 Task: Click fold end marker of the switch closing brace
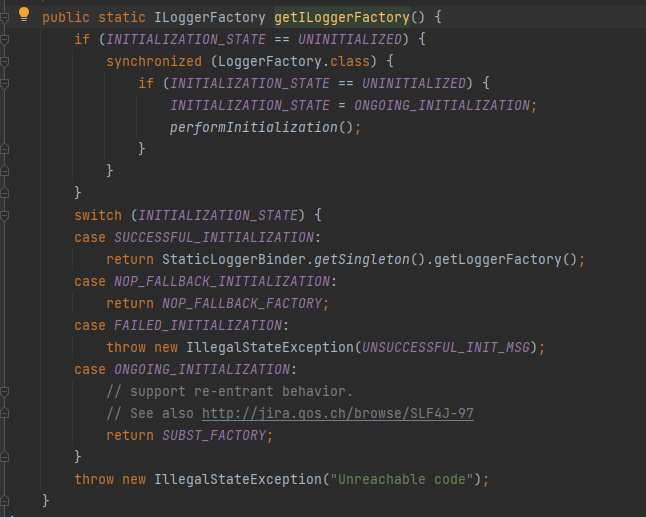5,457
